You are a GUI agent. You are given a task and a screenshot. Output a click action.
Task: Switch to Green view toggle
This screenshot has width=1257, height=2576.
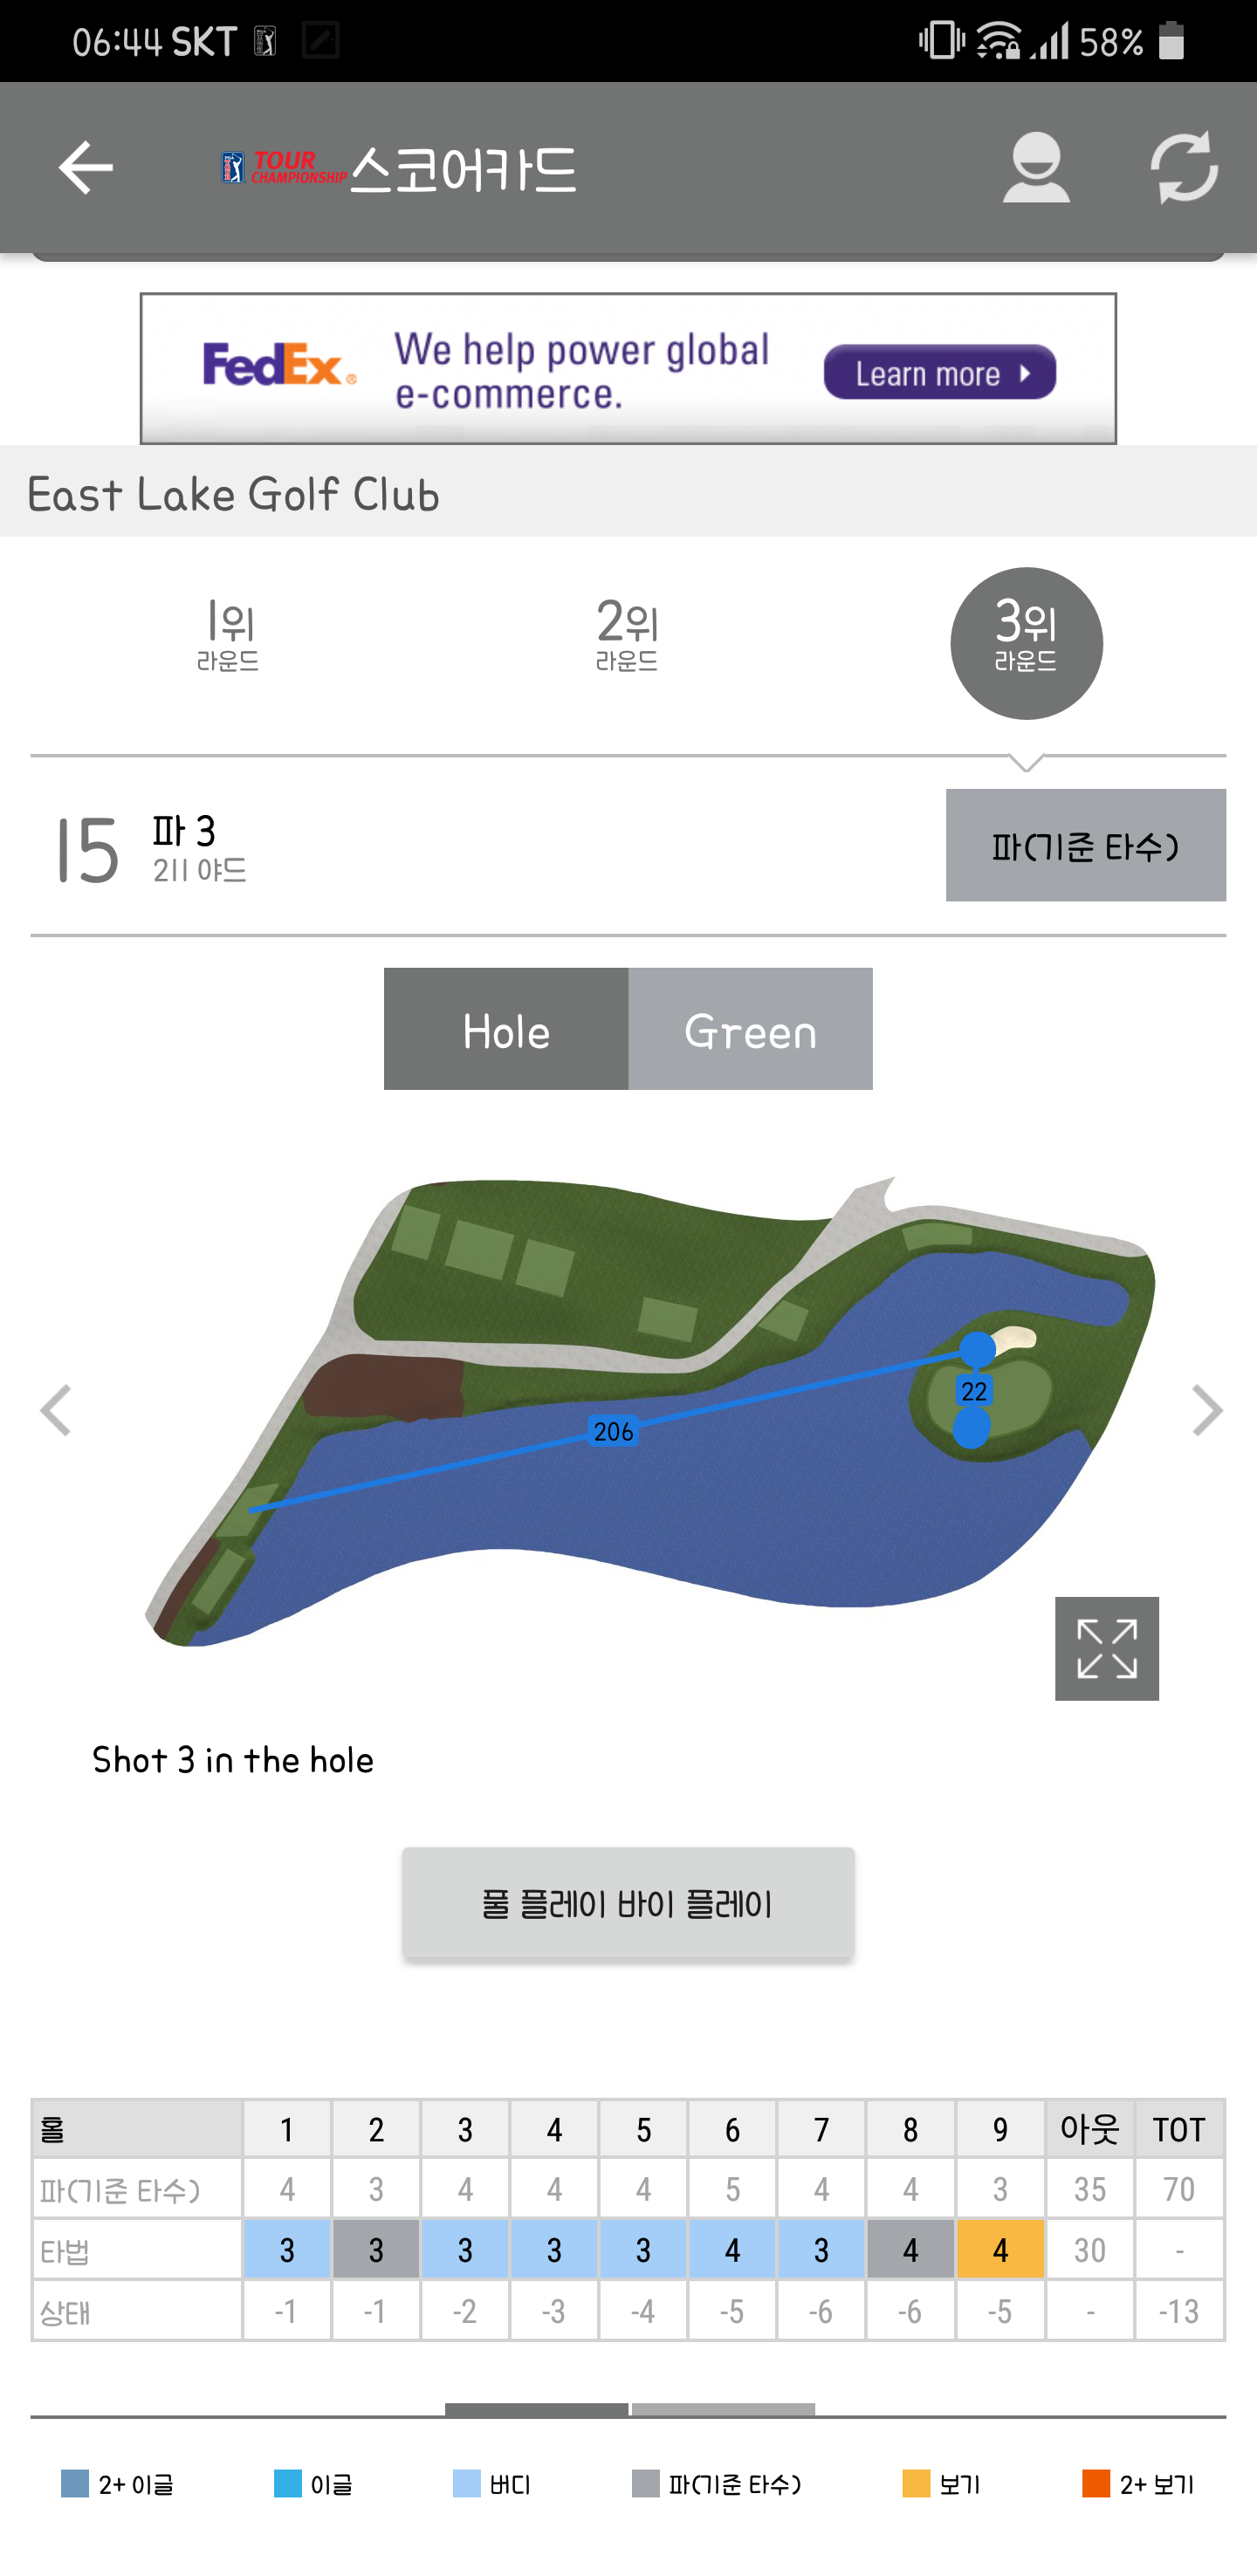coord(750,1029)
